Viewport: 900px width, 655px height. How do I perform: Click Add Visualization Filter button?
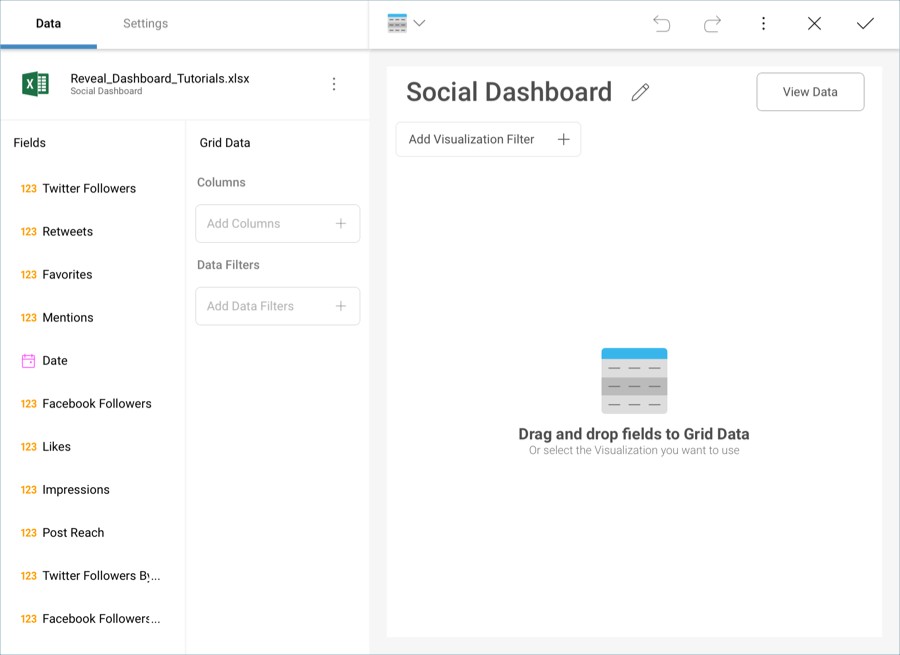[x=488, y=140]
